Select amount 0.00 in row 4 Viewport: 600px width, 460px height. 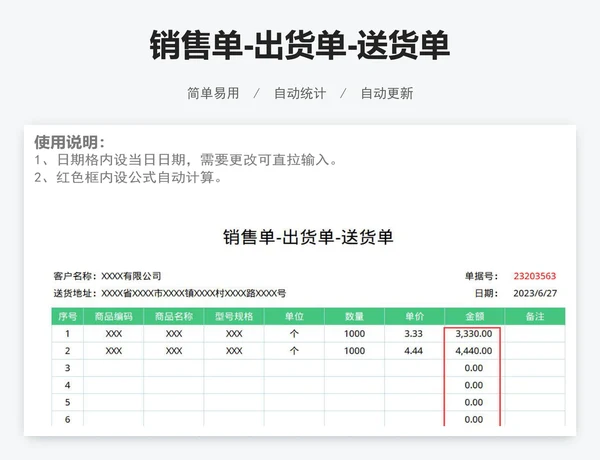[x=474, y=385]
